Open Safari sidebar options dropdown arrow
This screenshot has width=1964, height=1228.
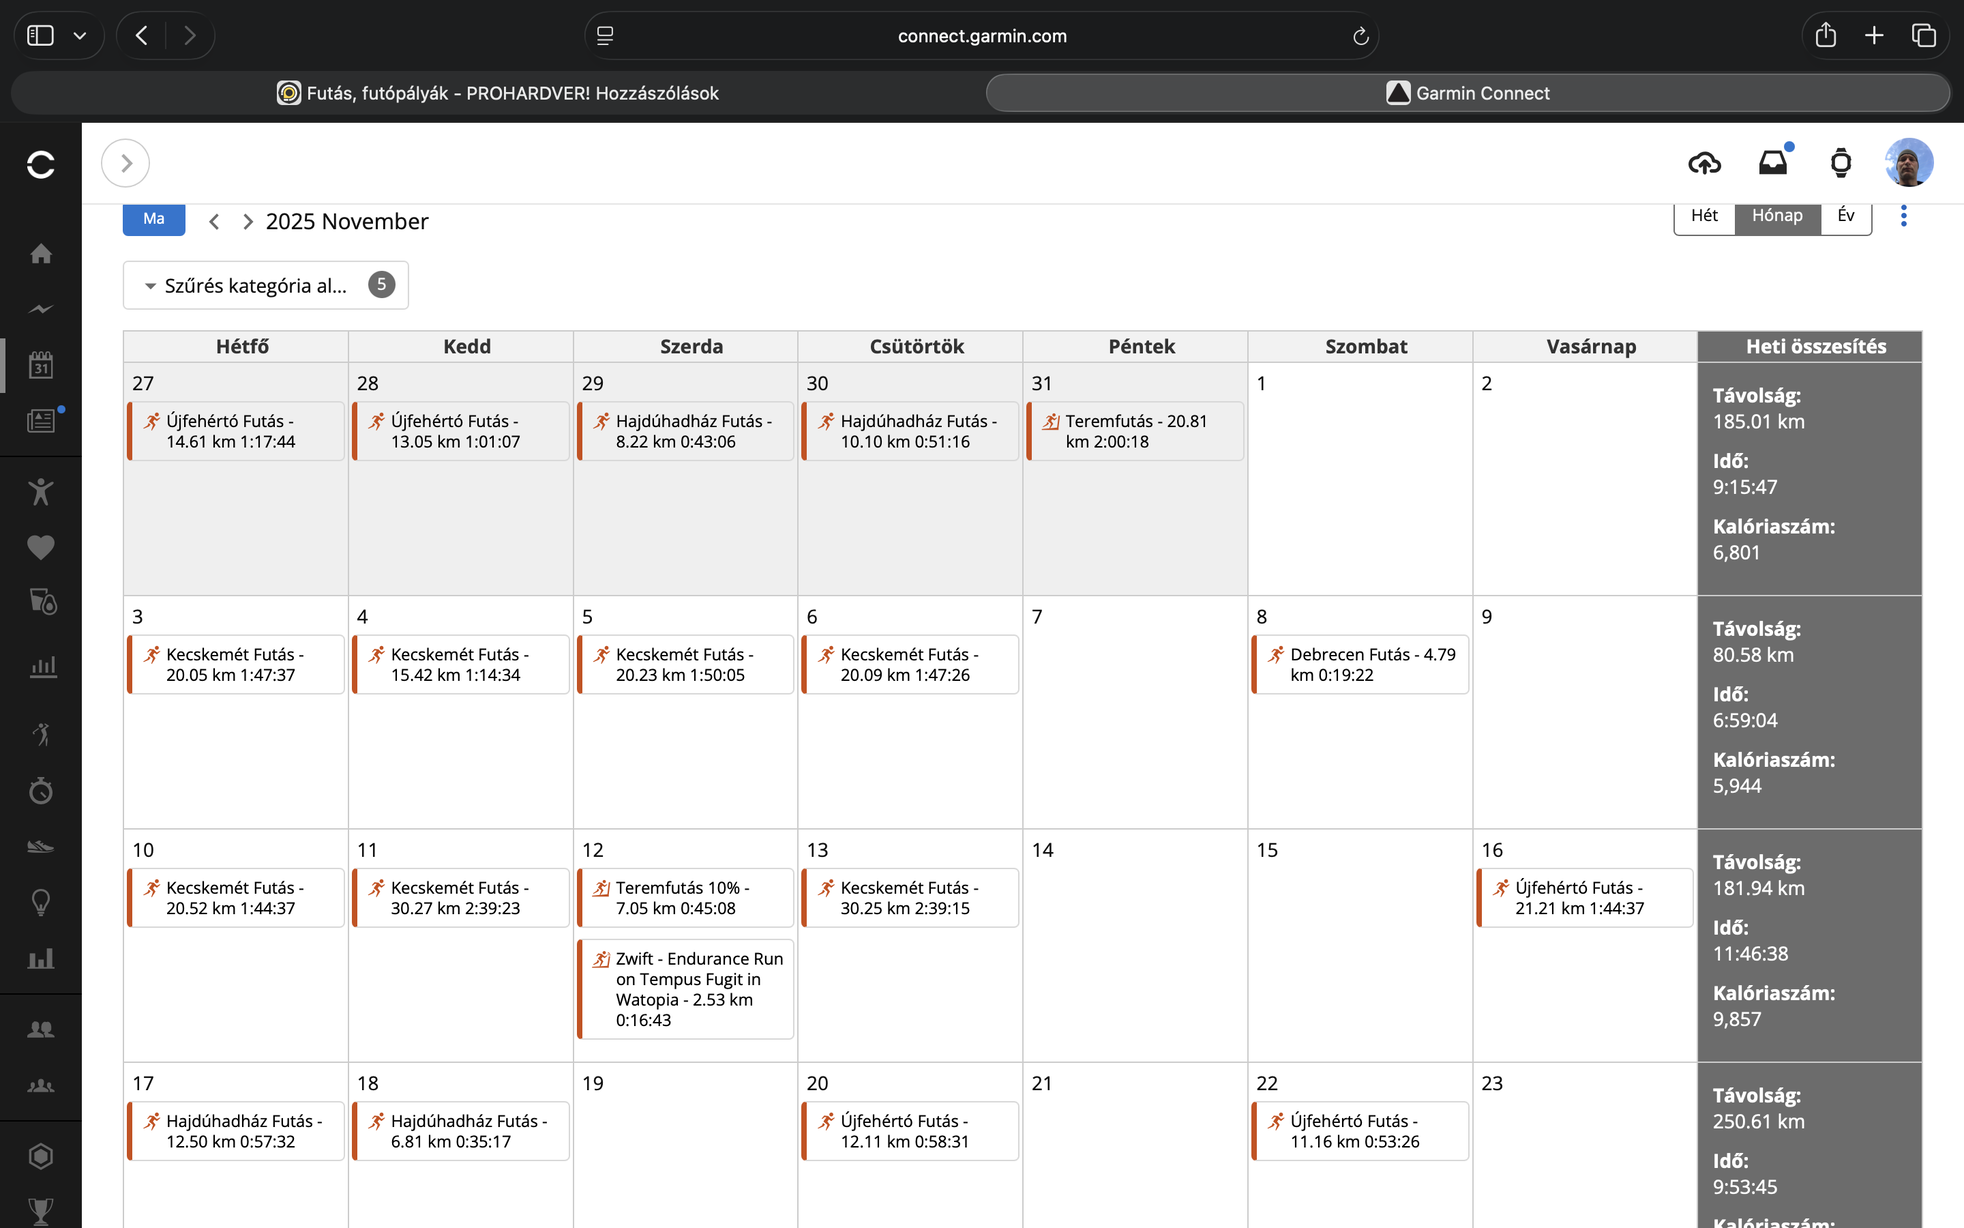pos(80,36)
